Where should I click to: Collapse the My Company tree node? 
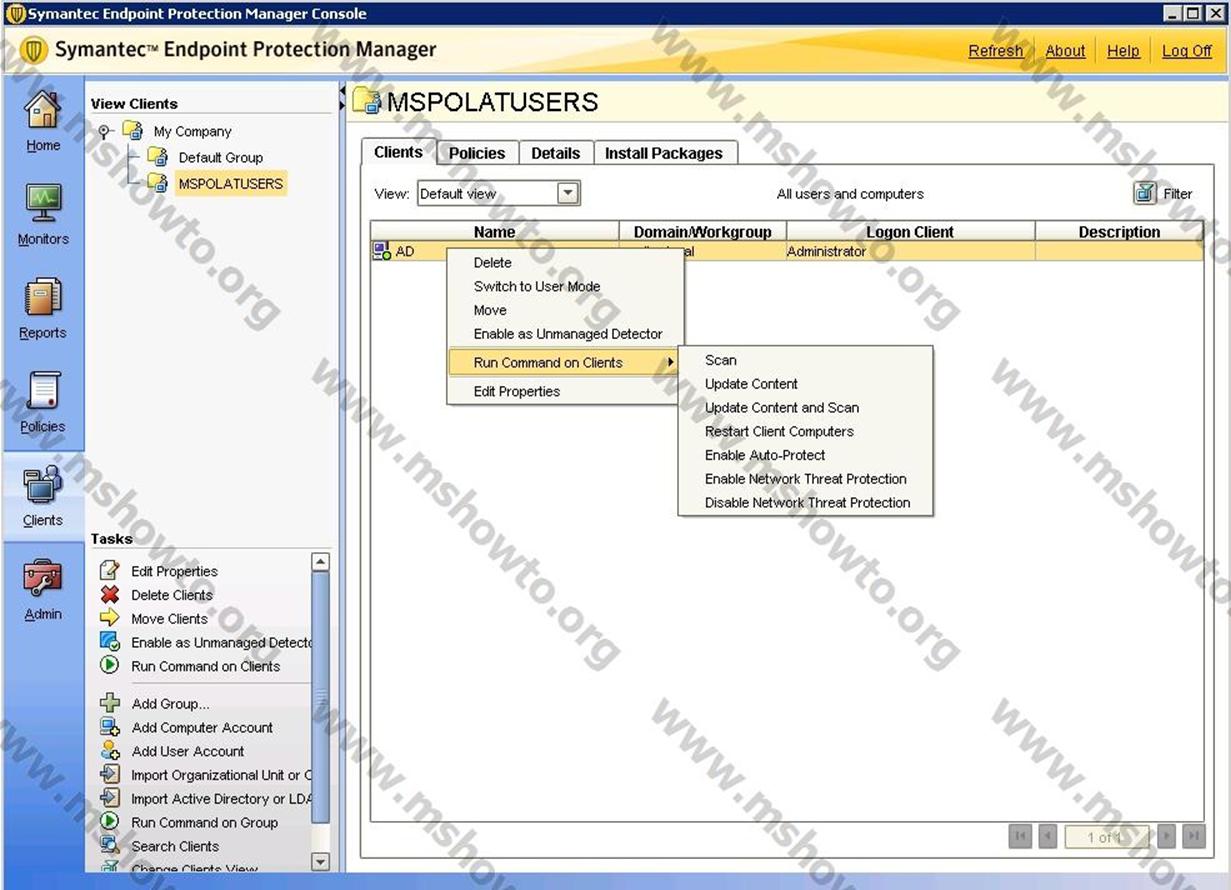[x=104, y=131]
